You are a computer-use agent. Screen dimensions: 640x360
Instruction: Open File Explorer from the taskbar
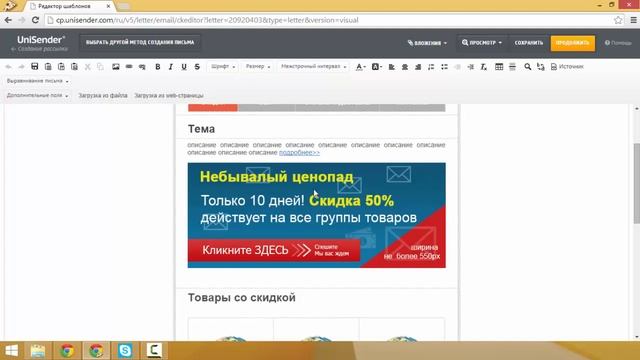[38, 351]
